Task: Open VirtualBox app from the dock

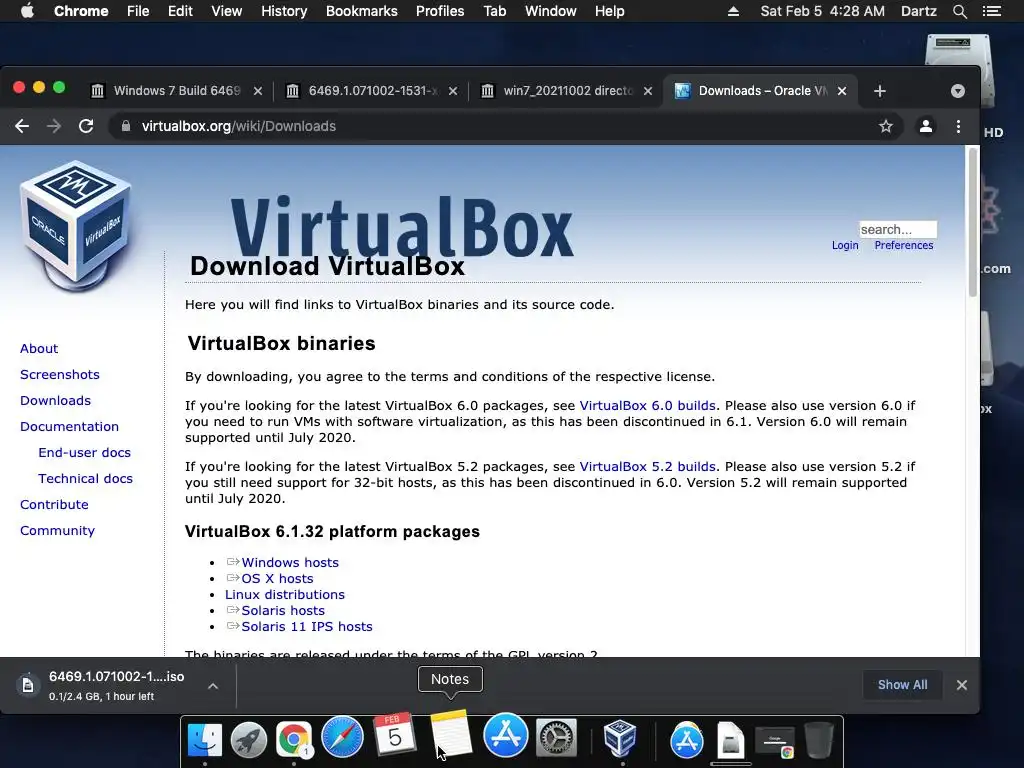Action: [620, 739]
